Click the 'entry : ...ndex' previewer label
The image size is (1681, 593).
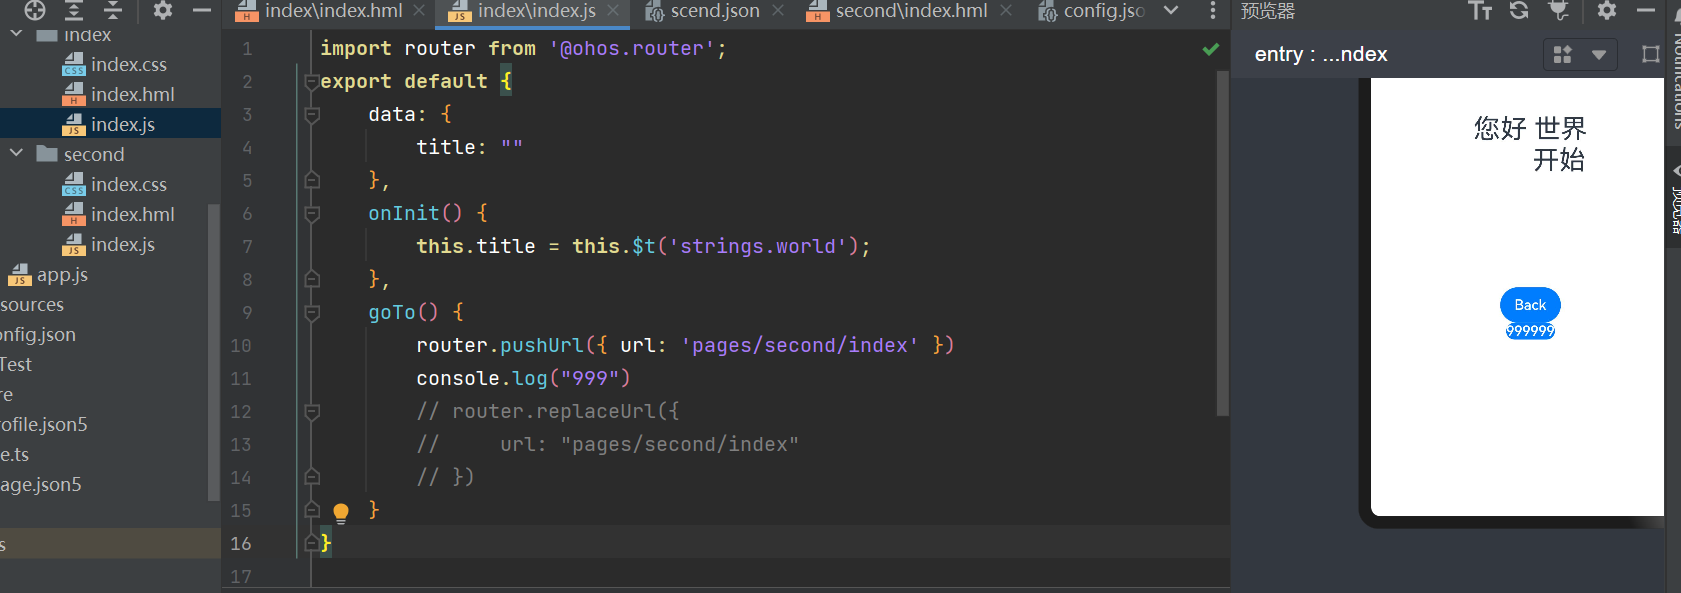1321,54
